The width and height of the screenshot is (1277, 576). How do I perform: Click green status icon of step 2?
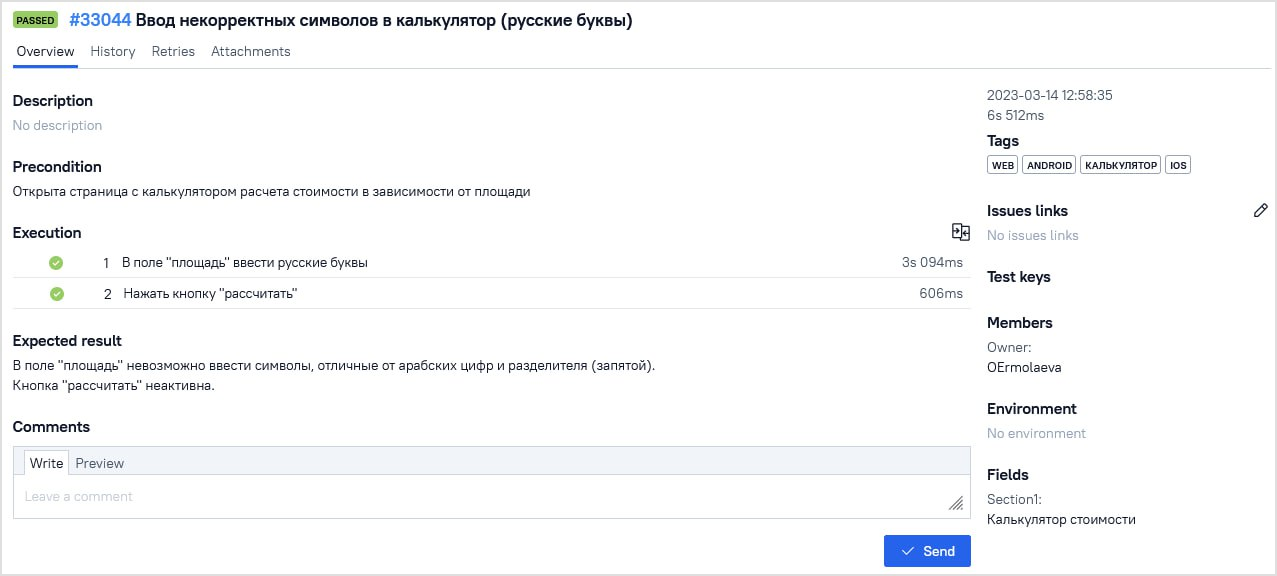tap(57, 294)
